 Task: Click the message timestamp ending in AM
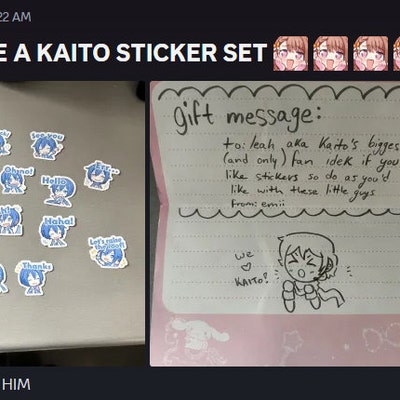15,17
